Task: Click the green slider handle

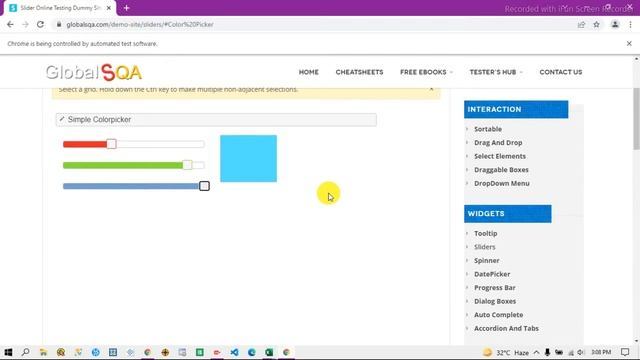Action: [187, 165]
